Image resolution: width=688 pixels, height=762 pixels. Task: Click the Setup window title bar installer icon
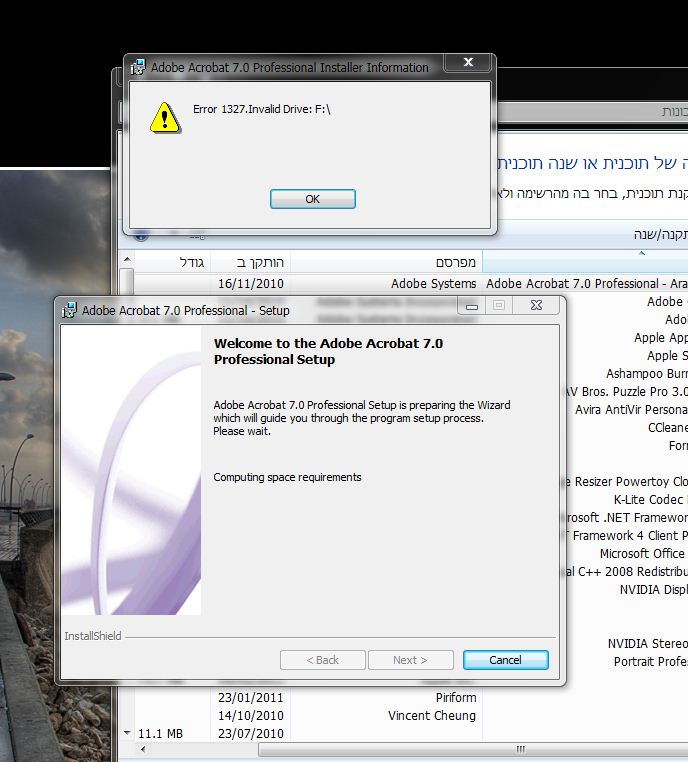point(69,310)
